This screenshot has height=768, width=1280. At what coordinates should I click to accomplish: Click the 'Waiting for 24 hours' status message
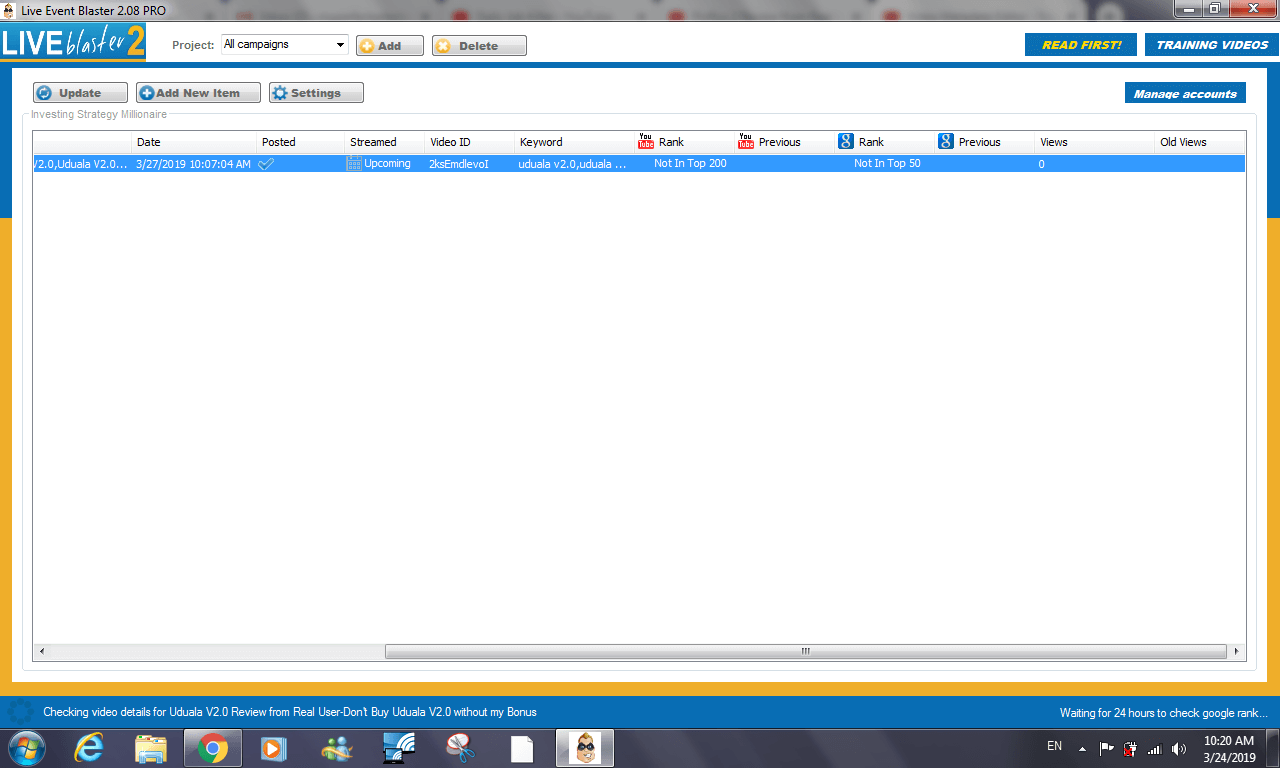[1164, 713]
